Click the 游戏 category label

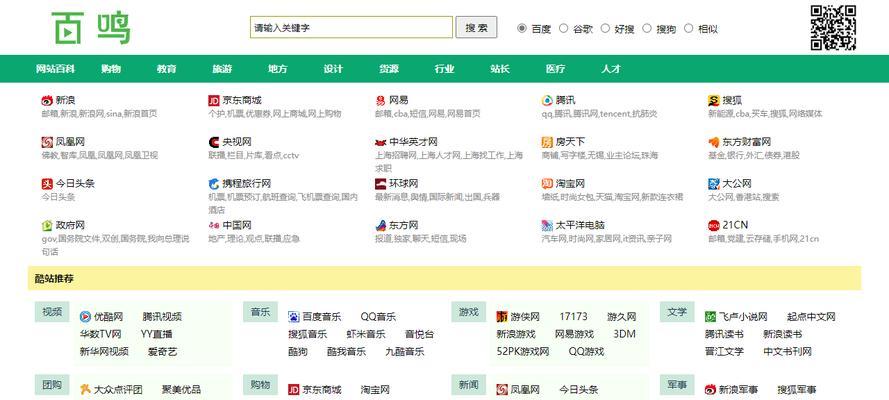[469, 312]
